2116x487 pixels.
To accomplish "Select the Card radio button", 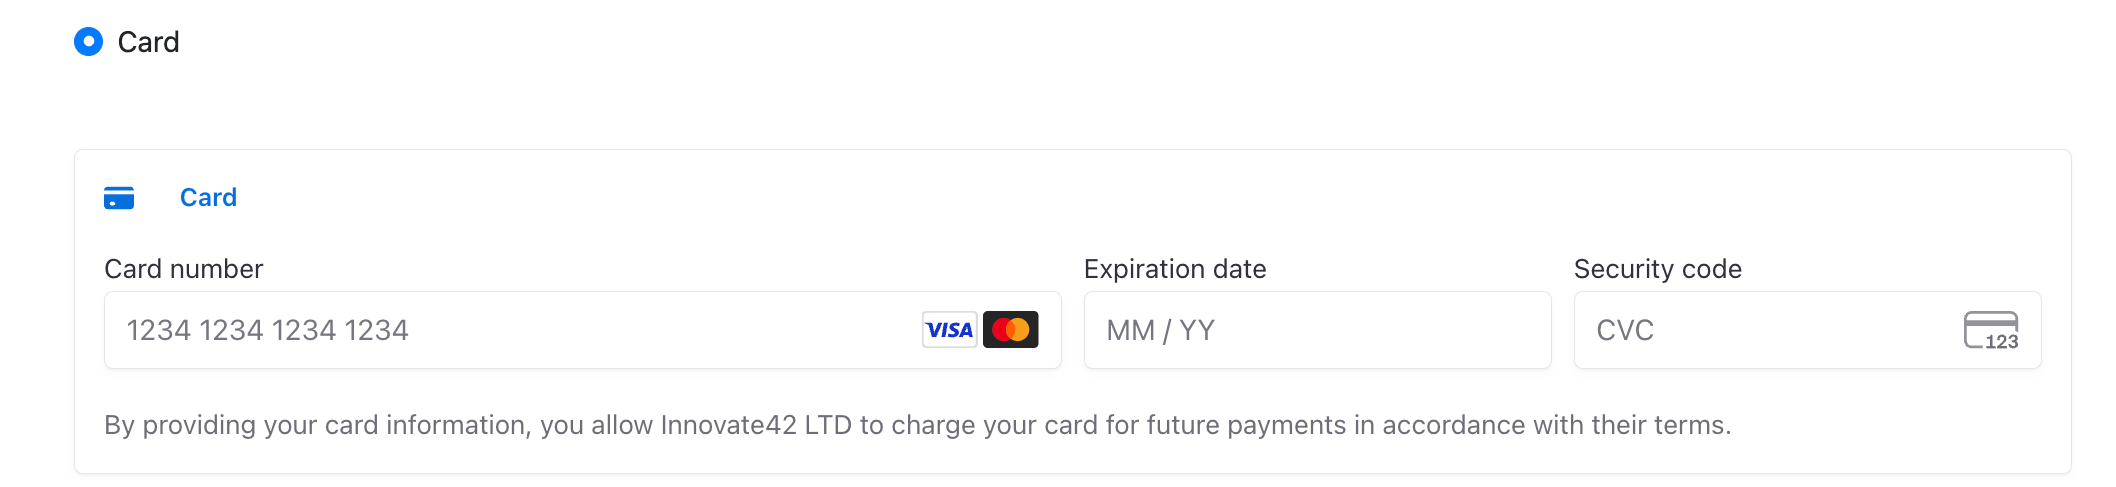I will tap(88, 42).
